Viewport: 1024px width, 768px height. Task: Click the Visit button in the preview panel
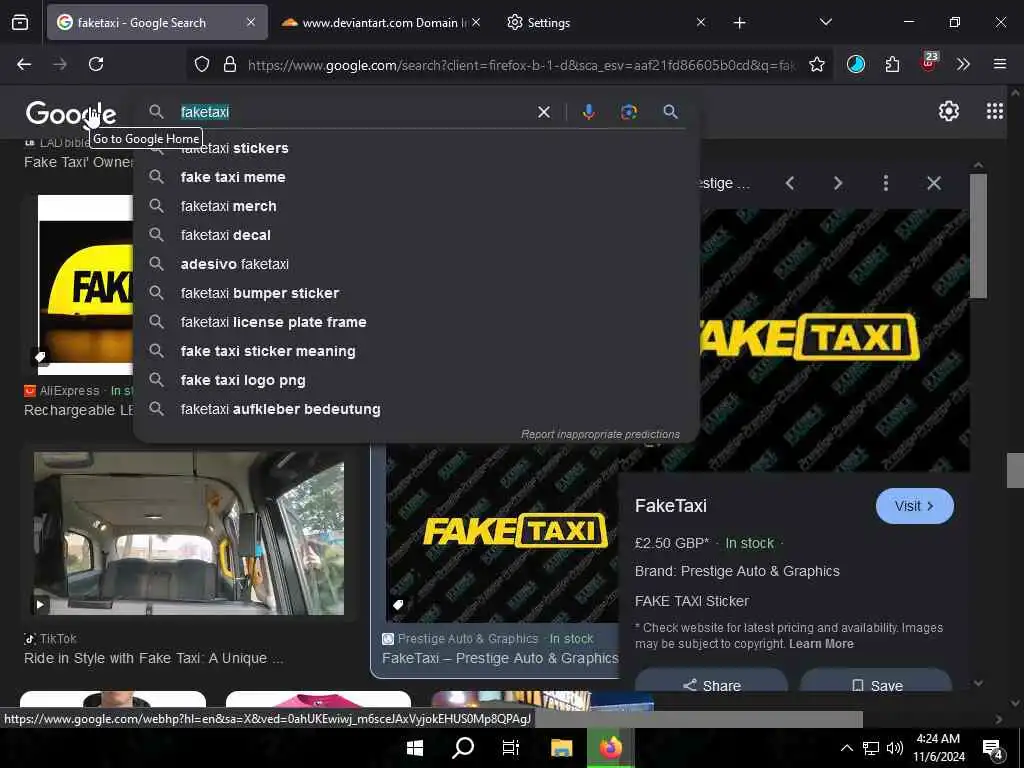point(914,506)
